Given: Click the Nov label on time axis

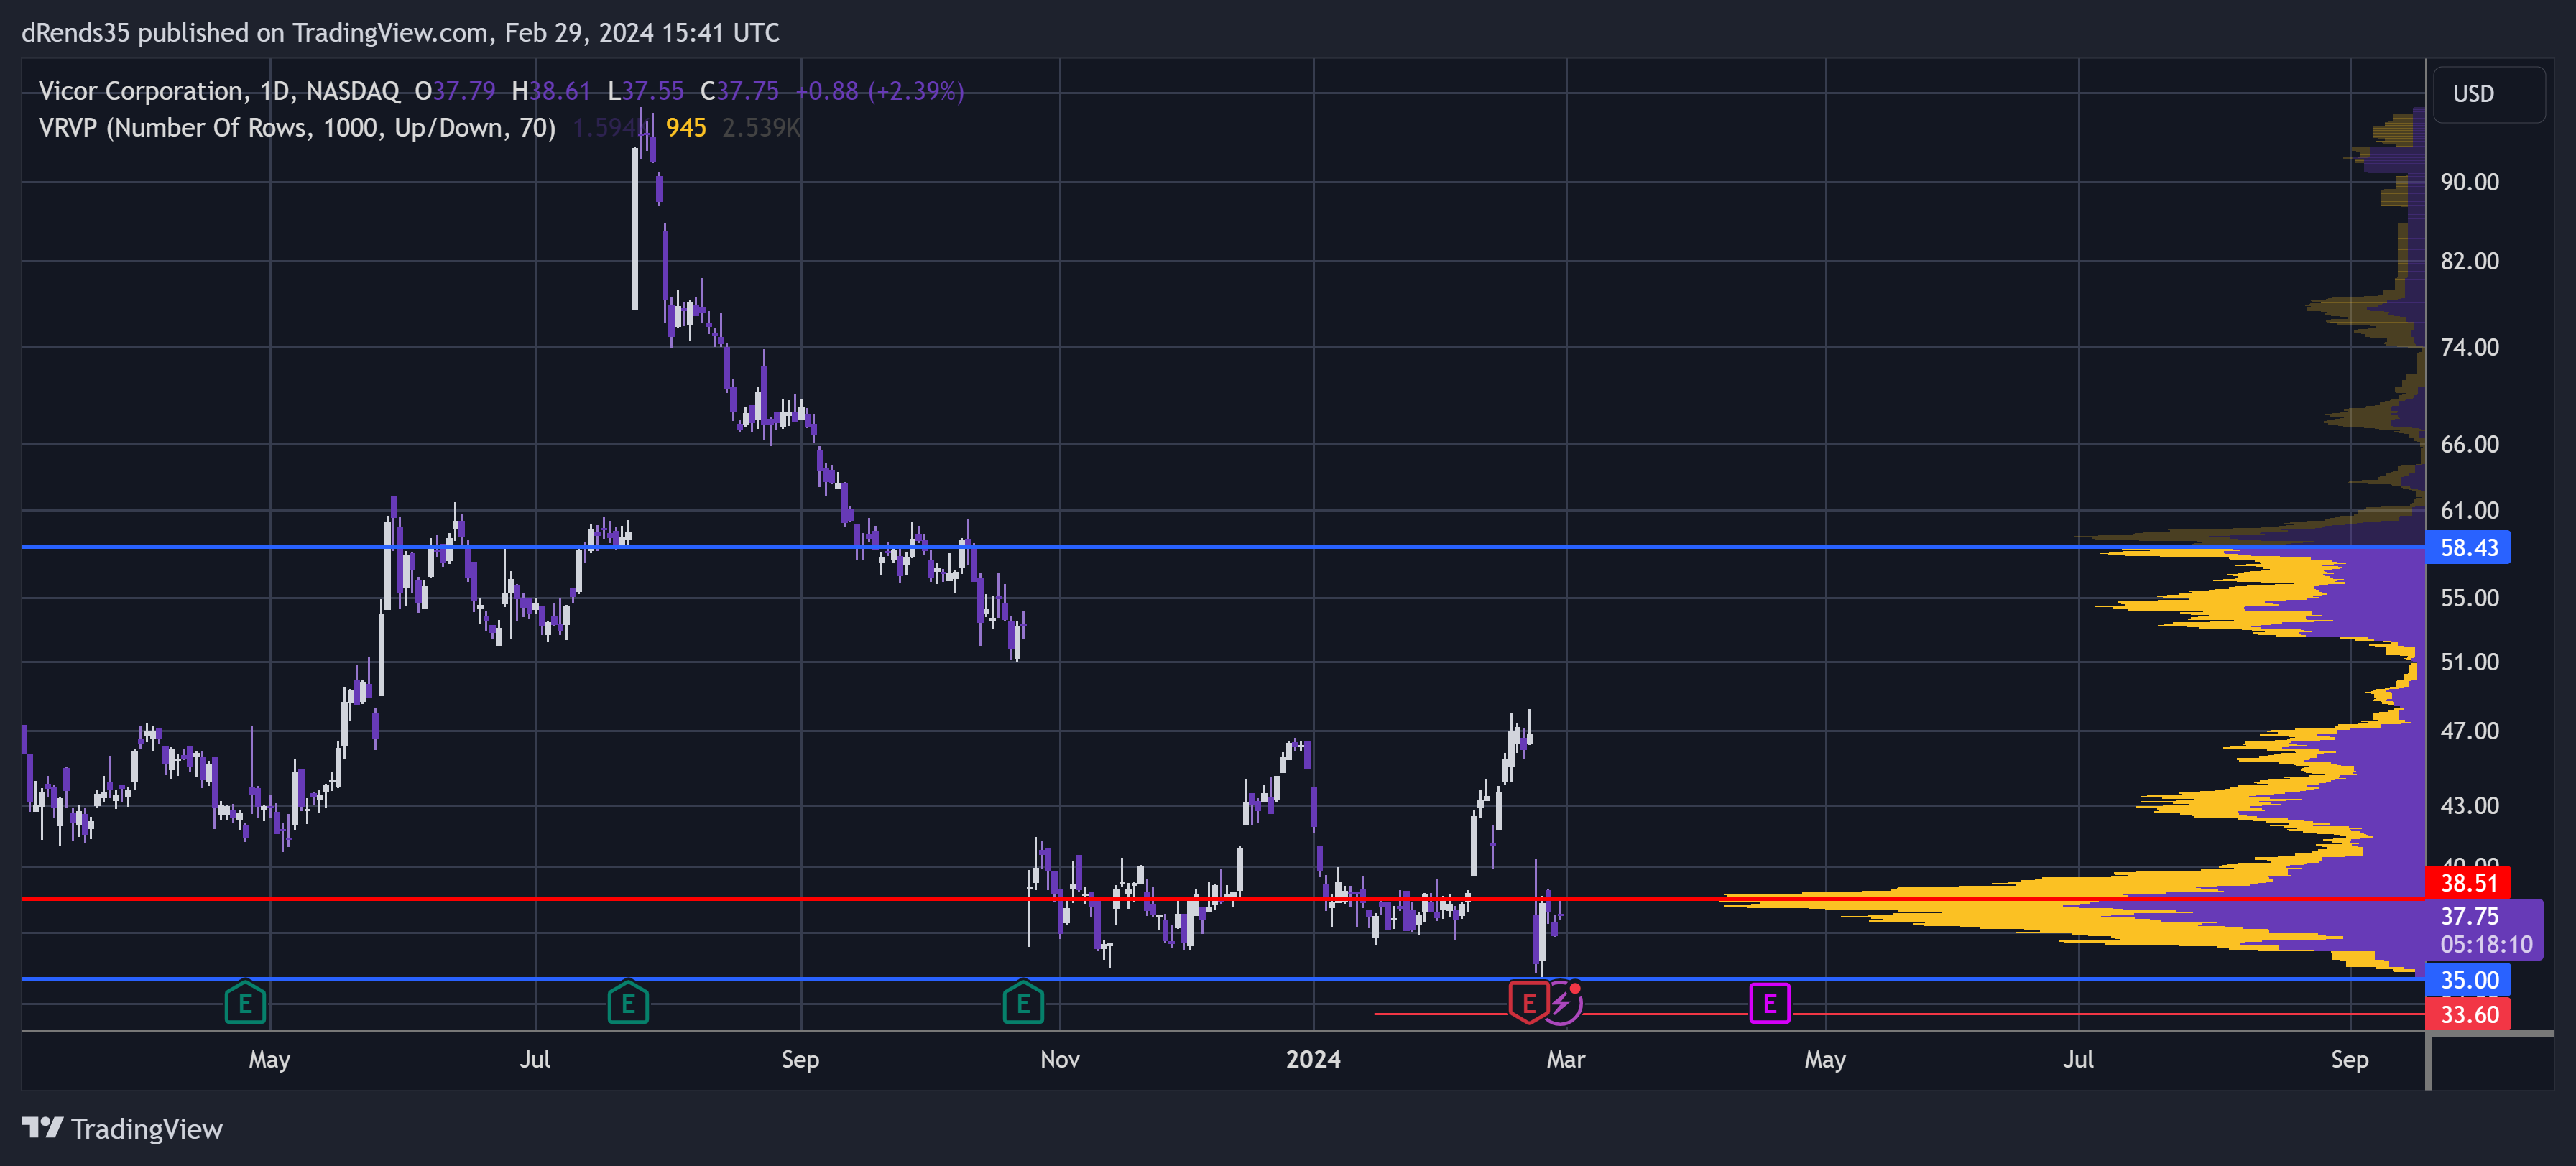Looking at the screenshot, I should click(x=1059, y=1059).
